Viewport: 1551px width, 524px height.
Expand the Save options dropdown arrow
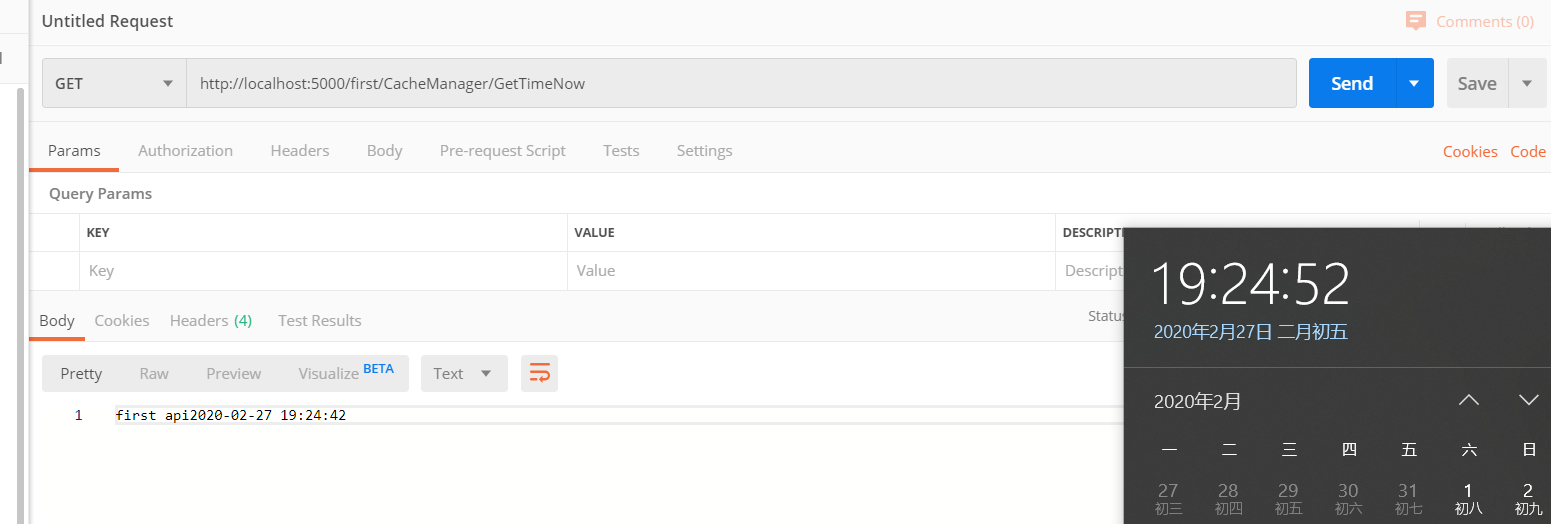pos(1527,84)
